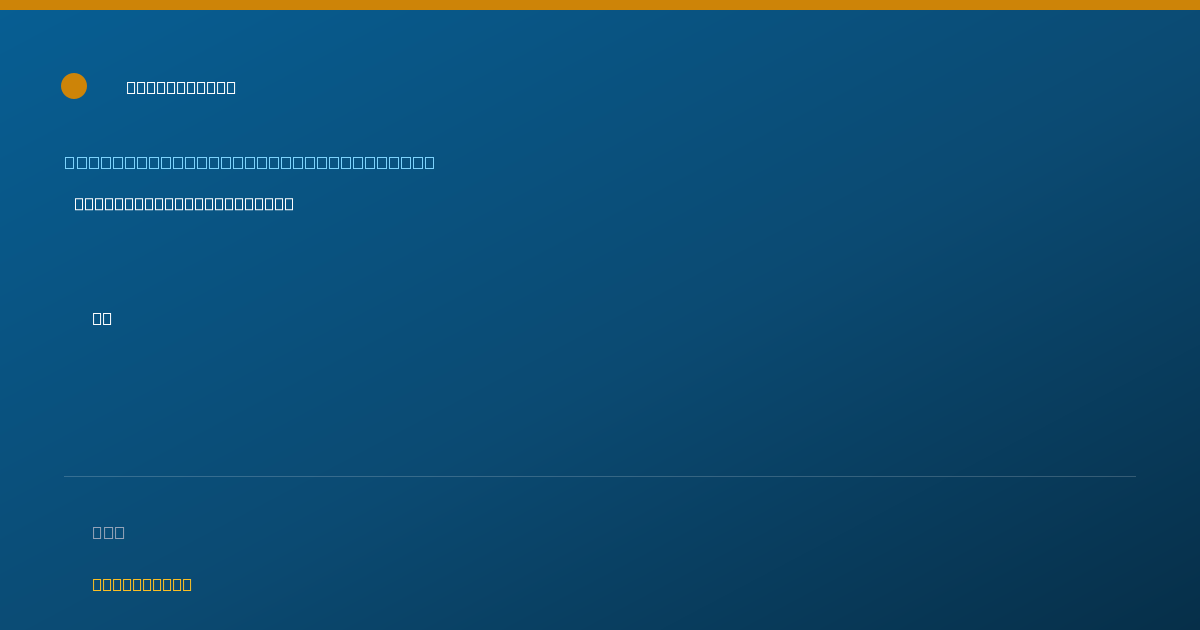This screenshot has height=630, width=1200.
Task: Click the thin horizontal divider line
Action: [600, 476]
